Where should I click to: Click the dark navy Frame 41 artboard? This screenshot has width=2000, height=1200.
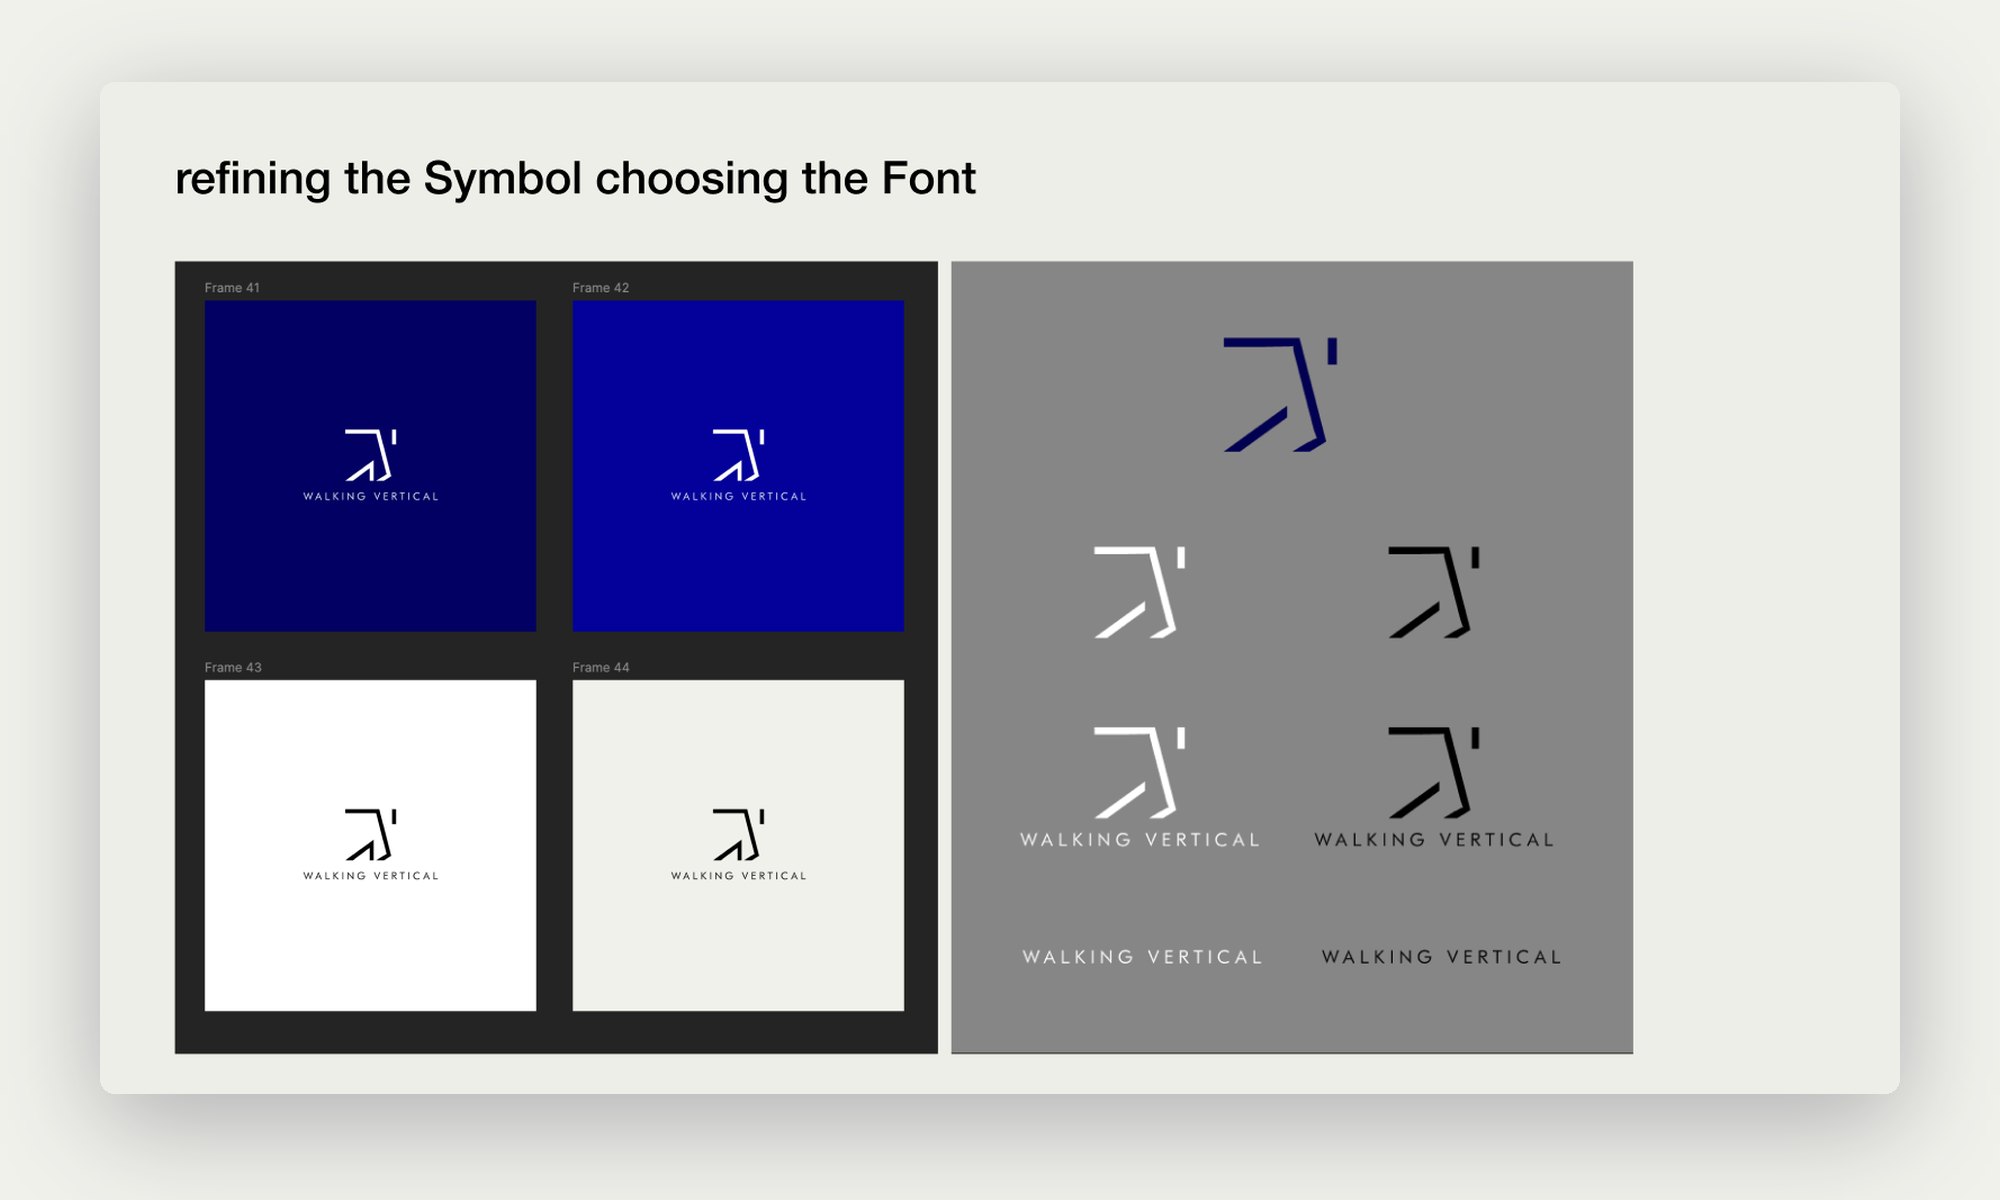(x=370, y=466)
